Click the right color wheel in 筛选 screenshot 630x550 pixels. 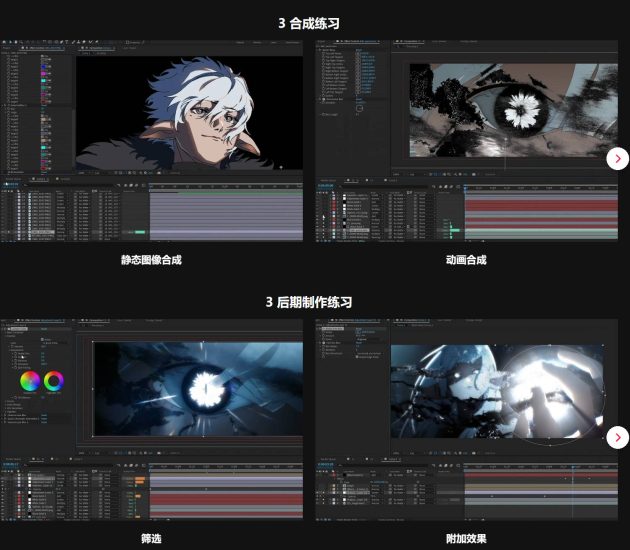point(53,381)
